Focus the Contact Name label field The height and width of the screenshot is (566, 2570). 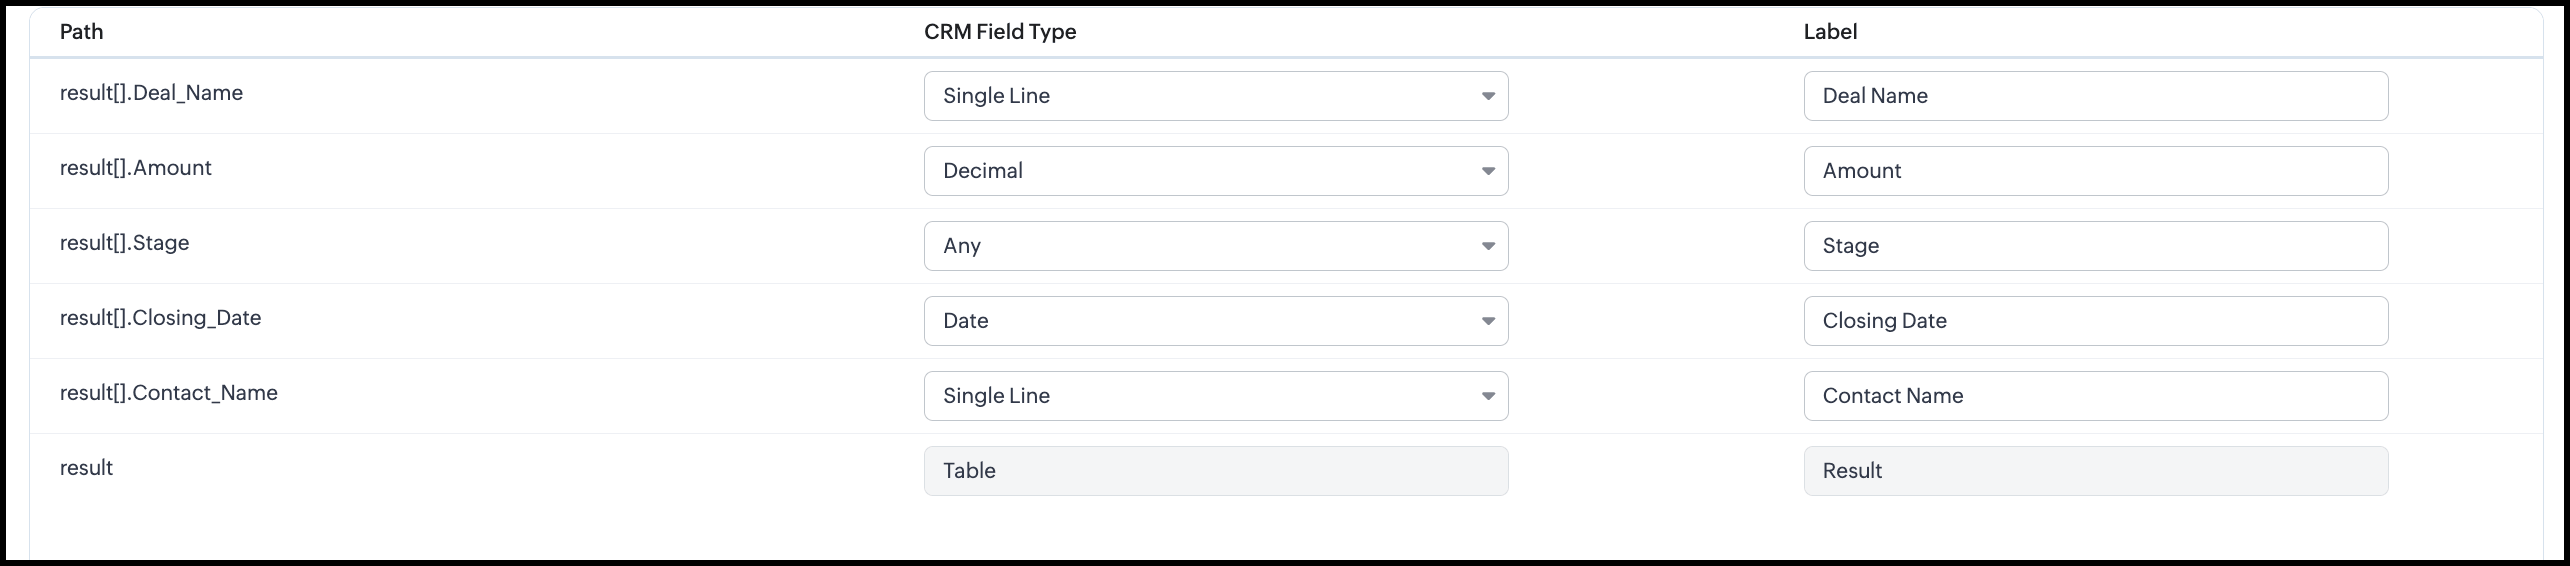click(2095, 396)
